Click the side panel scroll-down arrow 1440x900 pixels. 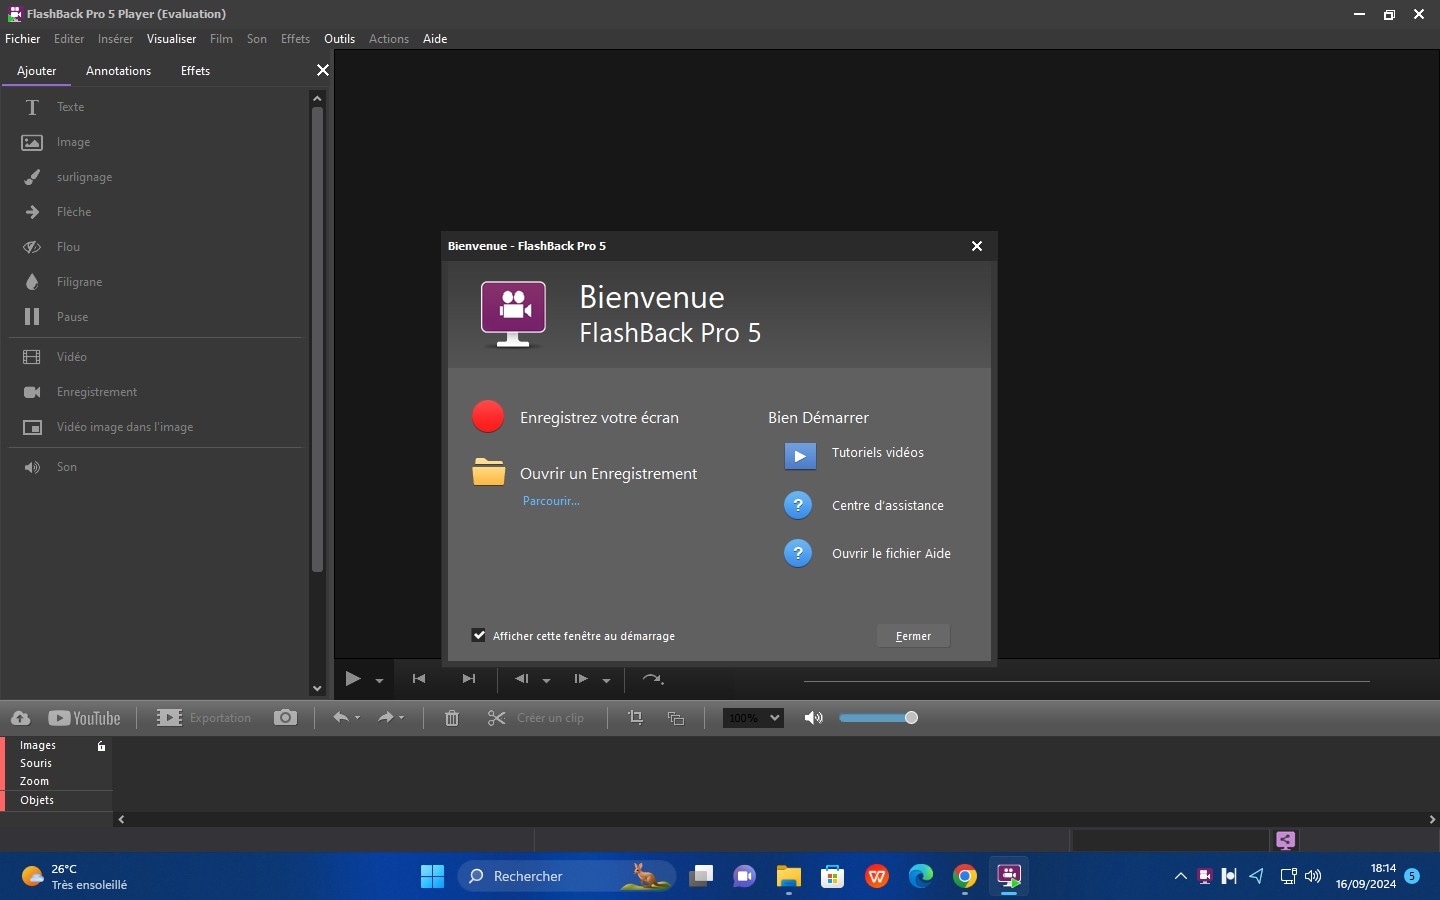pos(317,688)
